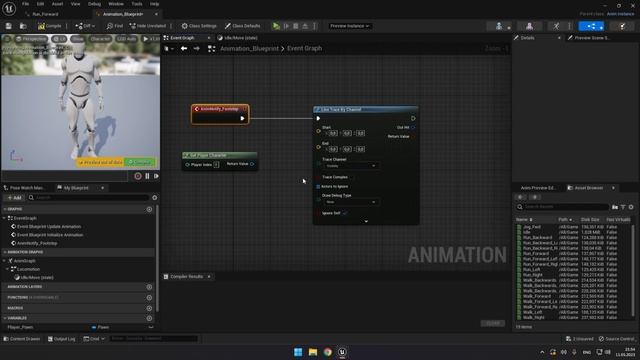Collapse the EventGraph tree item
This screenshot has width=640, height=360.
pyautogui.click(x=4, y=219)
